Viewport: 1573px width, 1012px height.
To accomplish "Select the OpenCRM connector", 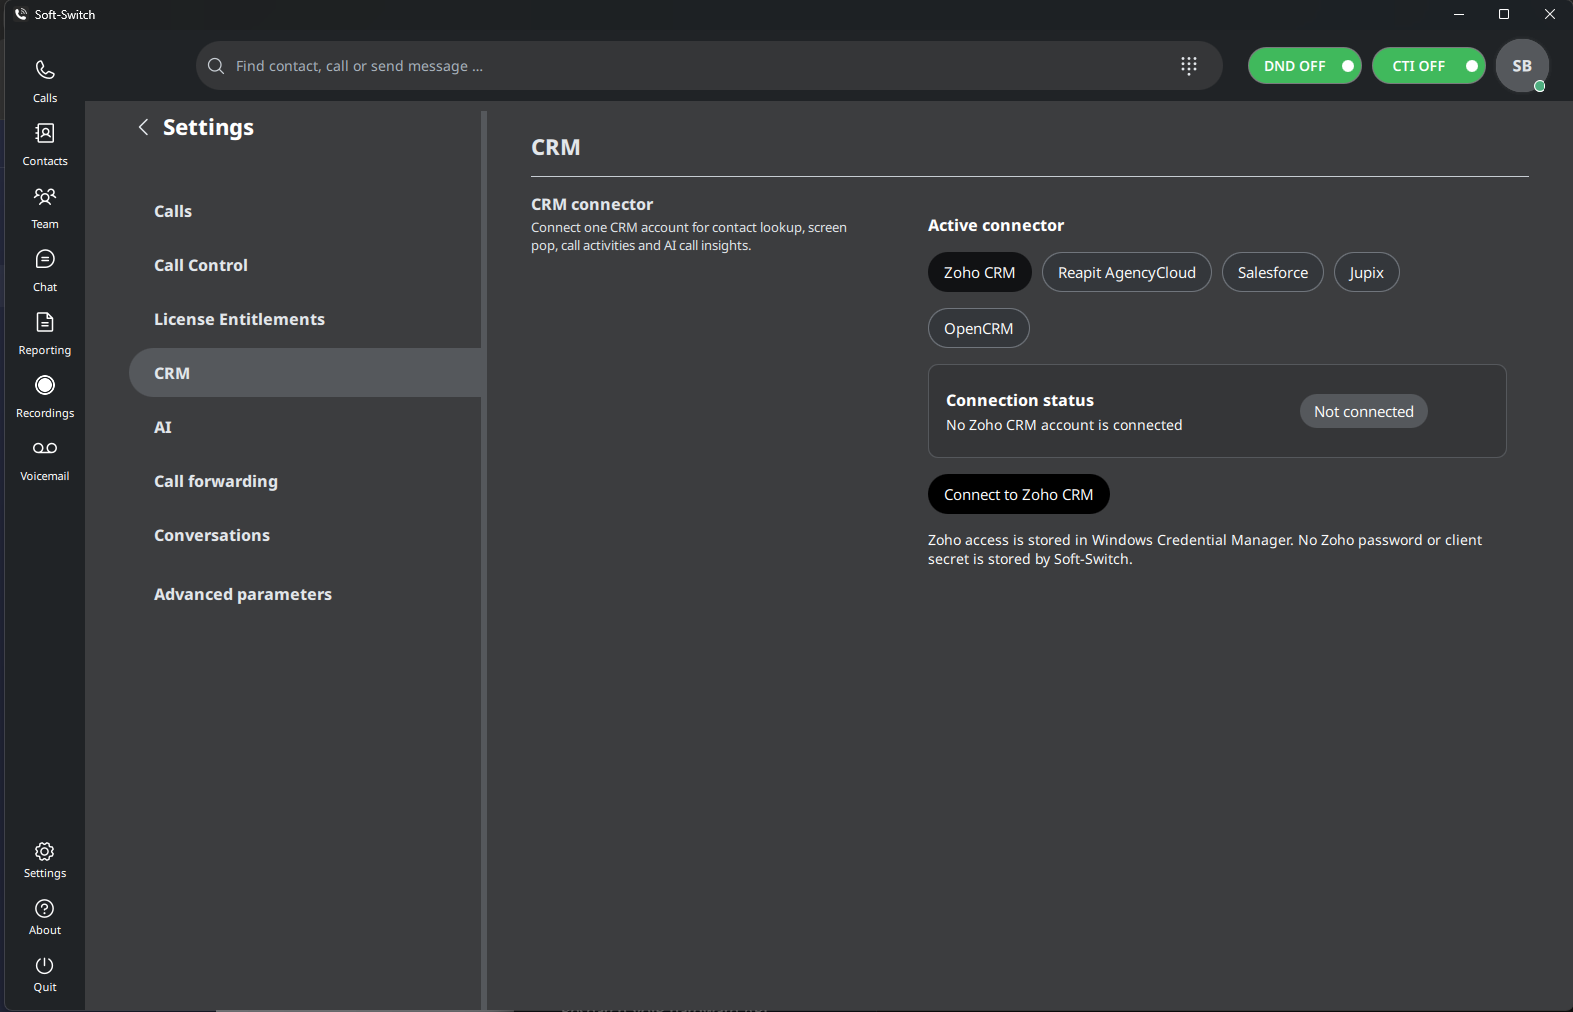I will (978, 328).
